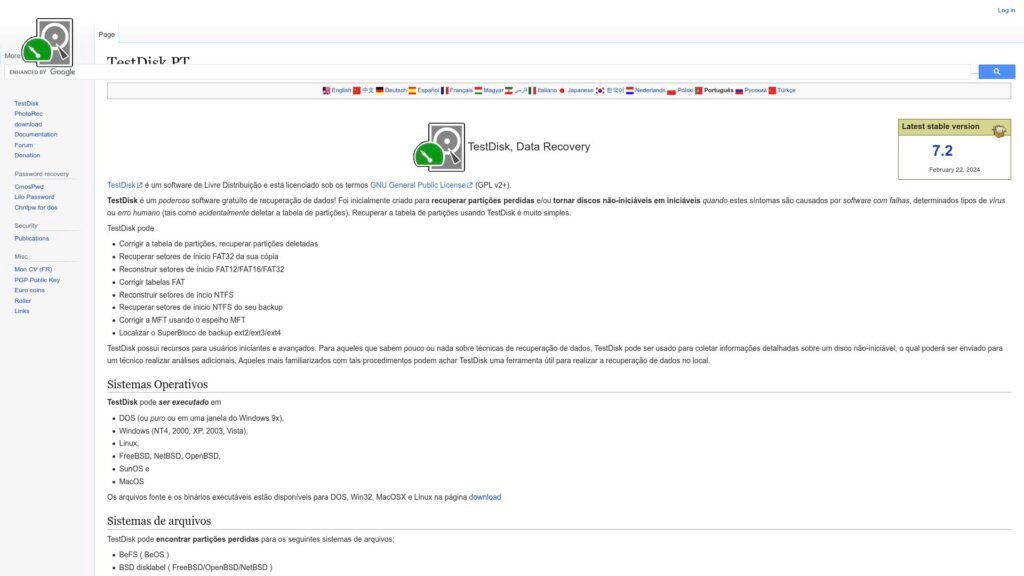Open Lilo Password in the sidebar
1024x576 pixels.
pos(34,197)
